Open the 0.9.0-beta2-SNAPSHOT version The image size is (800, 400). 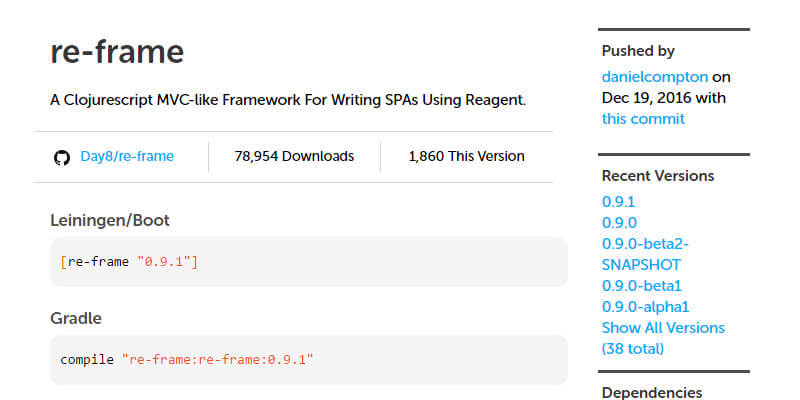[x=645, y=254]
